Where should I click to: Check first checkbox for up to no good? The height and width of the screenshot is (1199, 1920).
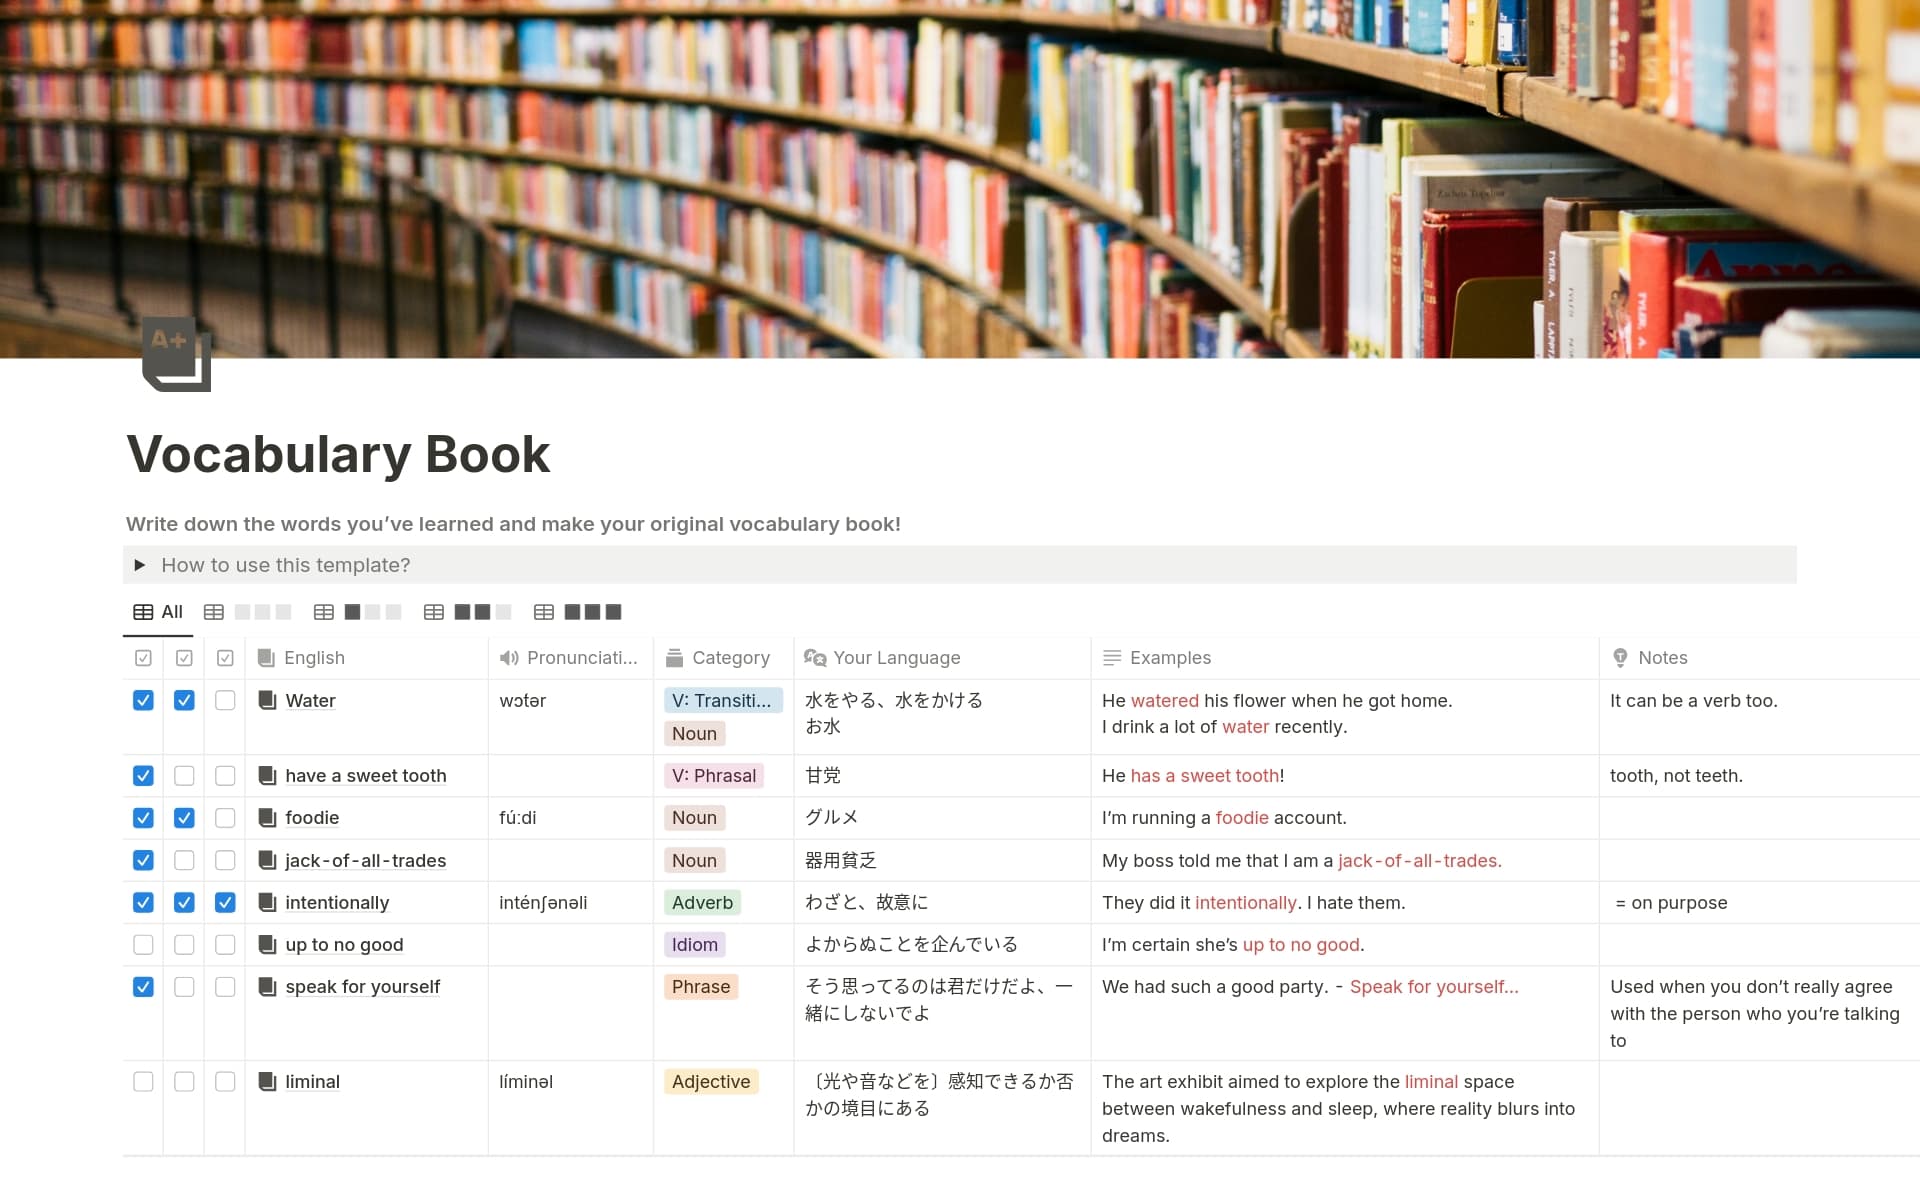[143, 945]
